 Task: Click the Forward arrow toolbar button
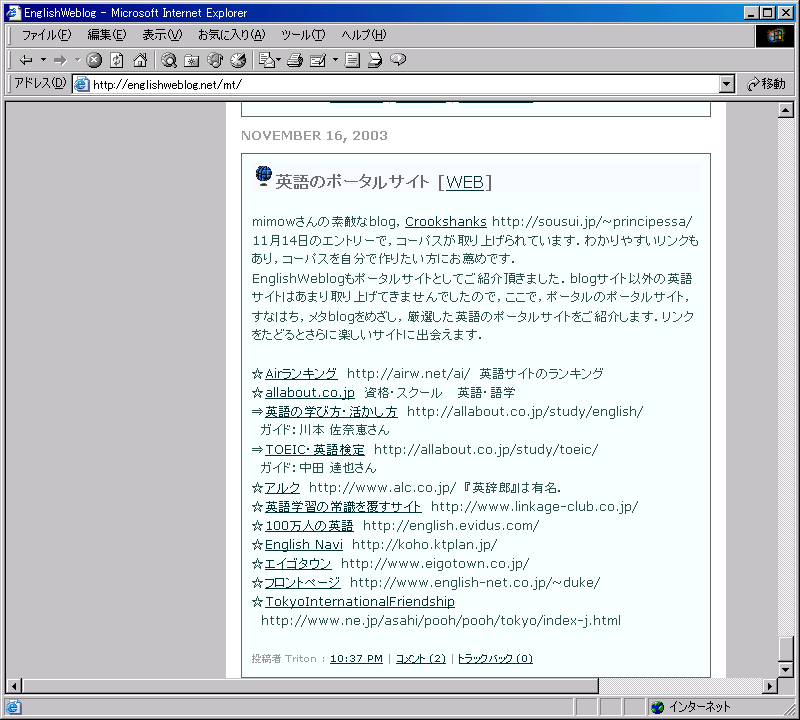click(60, 60)
